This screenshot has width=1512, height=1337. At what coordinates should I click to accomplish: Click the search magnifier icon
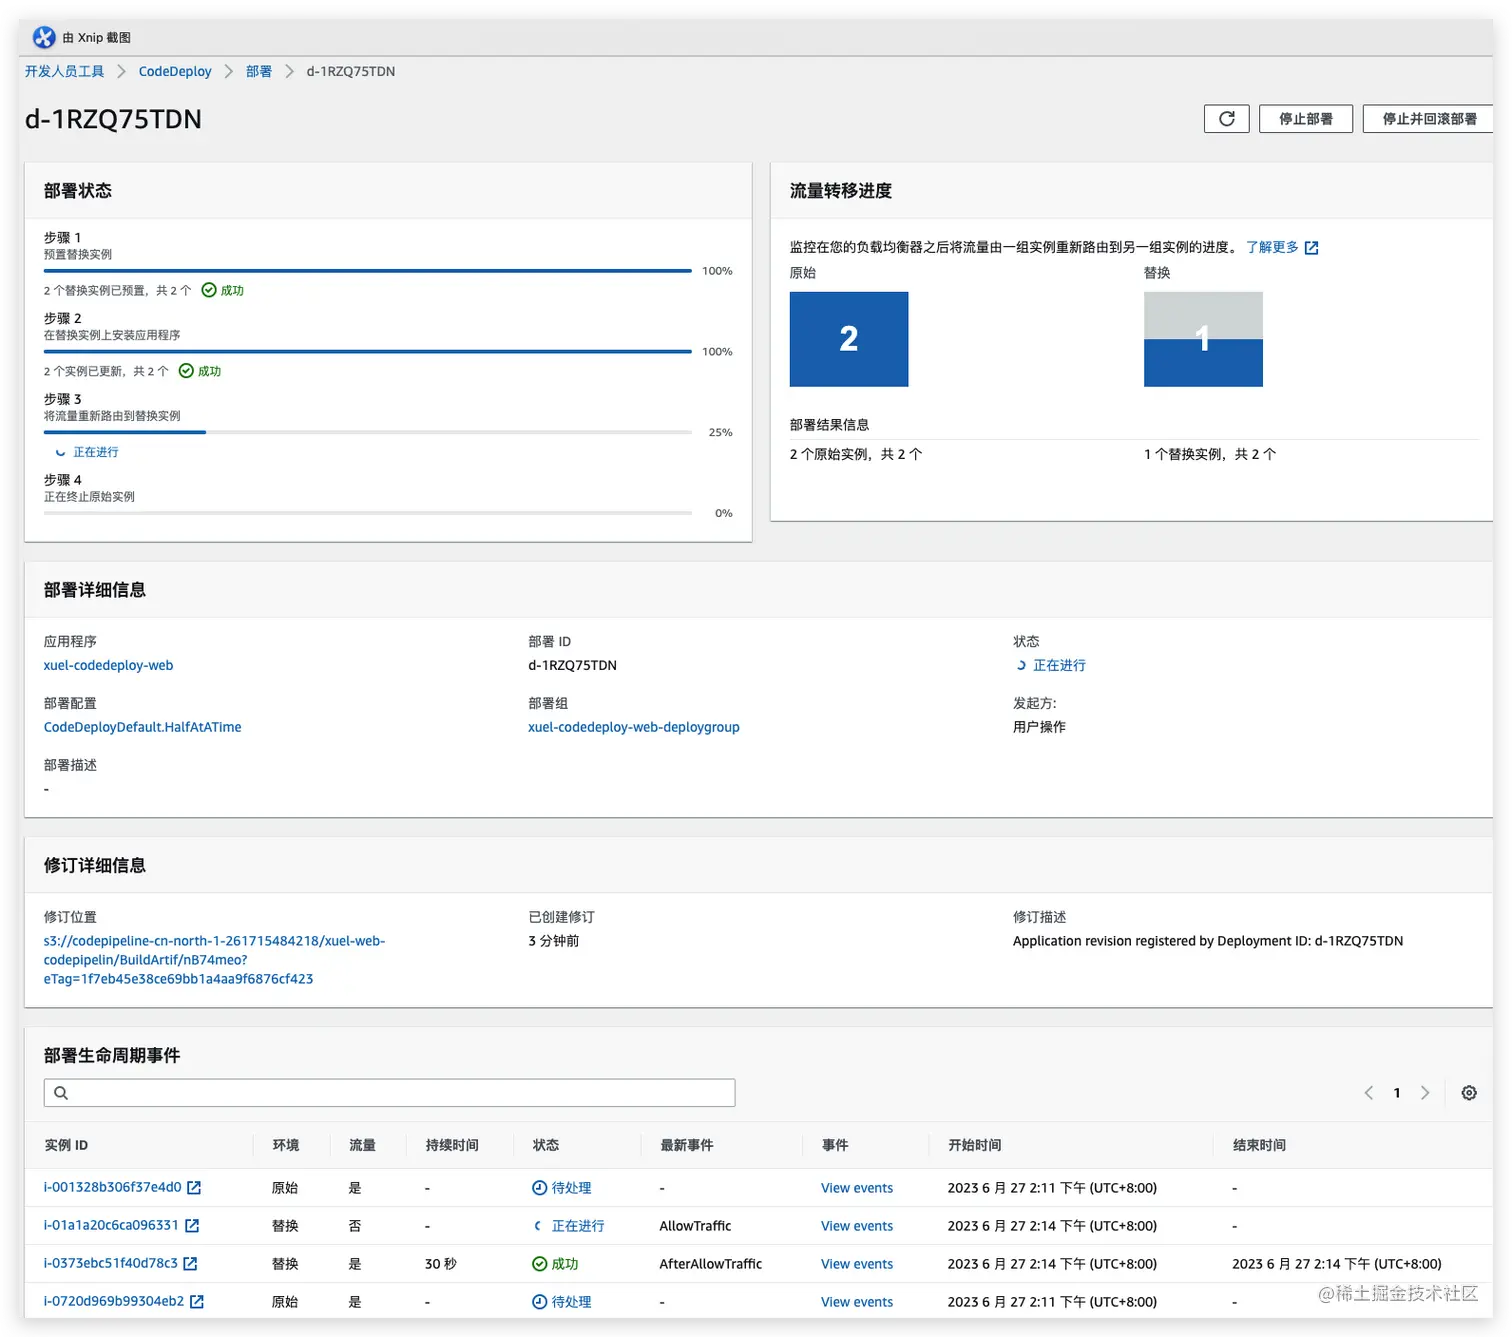61,1093
